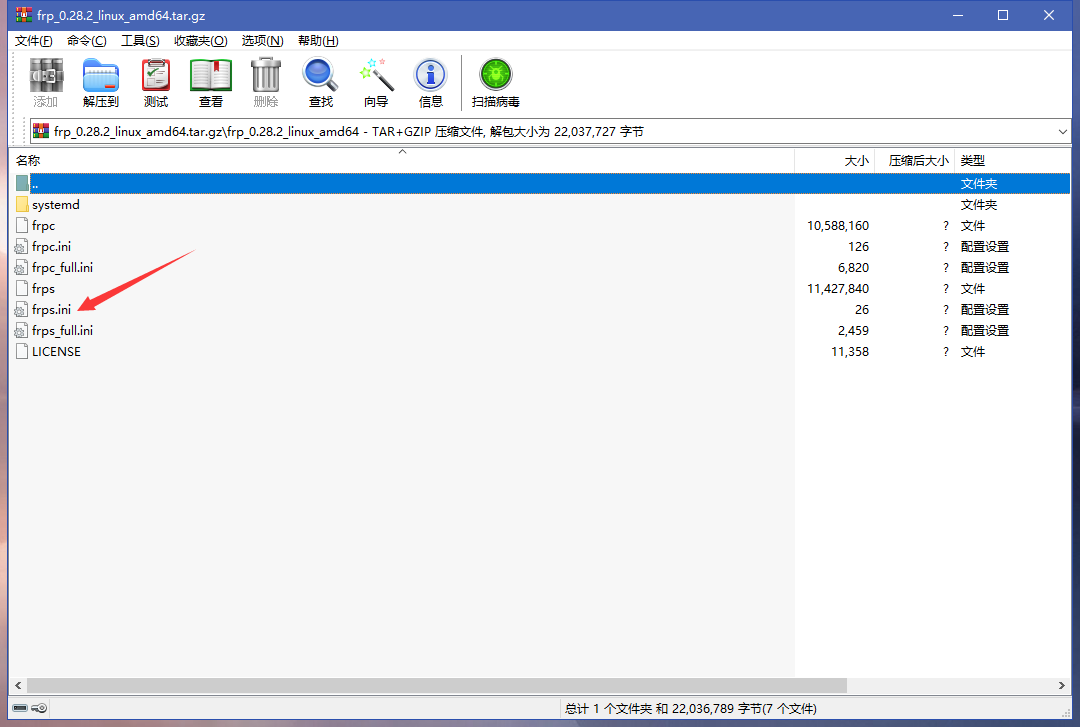1080x727 pixels.
Task: Select the systemd folder name
Action: [56, 205]
